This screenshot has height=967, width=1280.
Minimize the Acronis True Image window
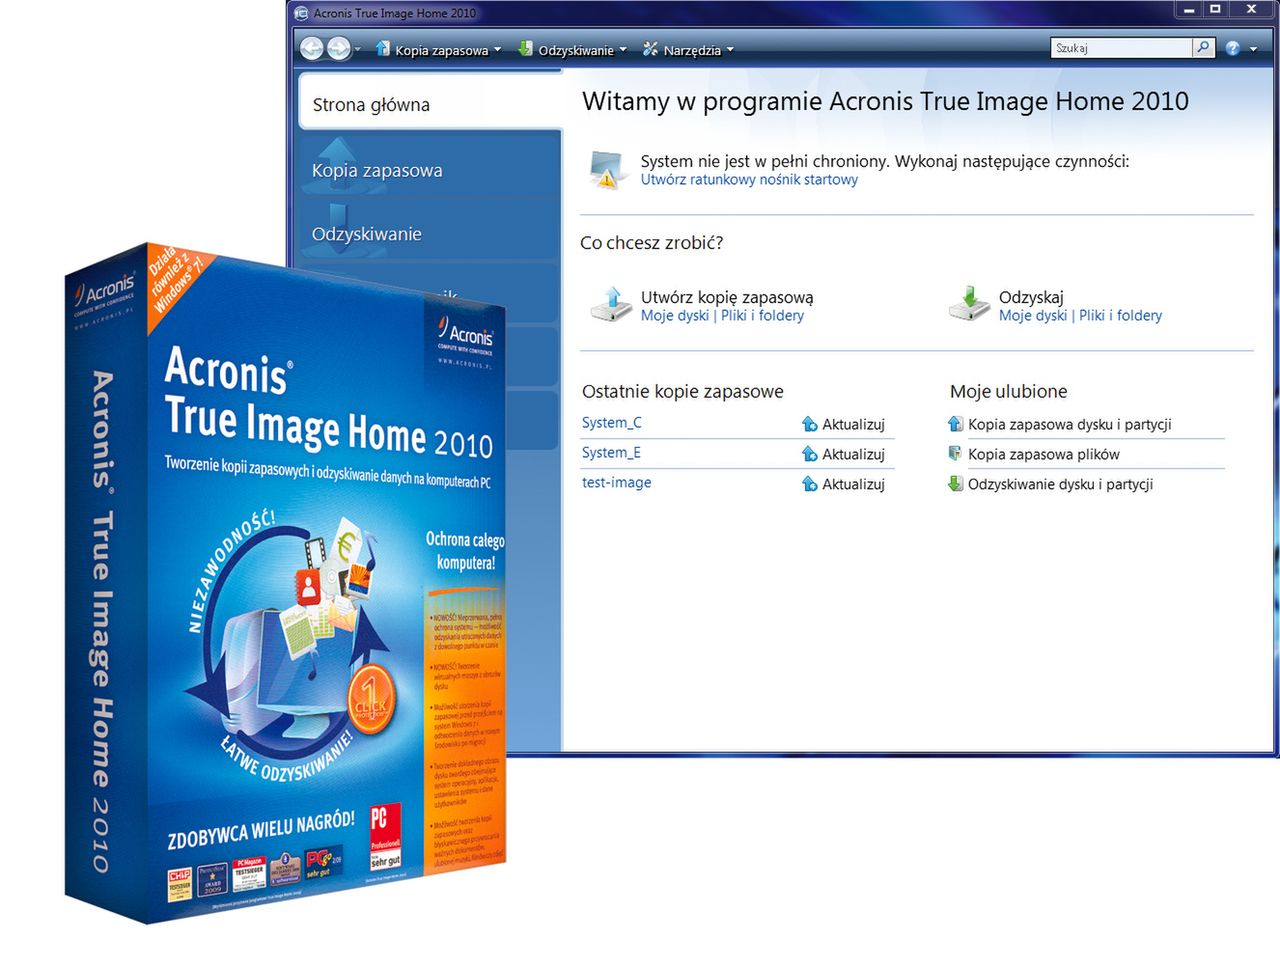pos(1189,10)
